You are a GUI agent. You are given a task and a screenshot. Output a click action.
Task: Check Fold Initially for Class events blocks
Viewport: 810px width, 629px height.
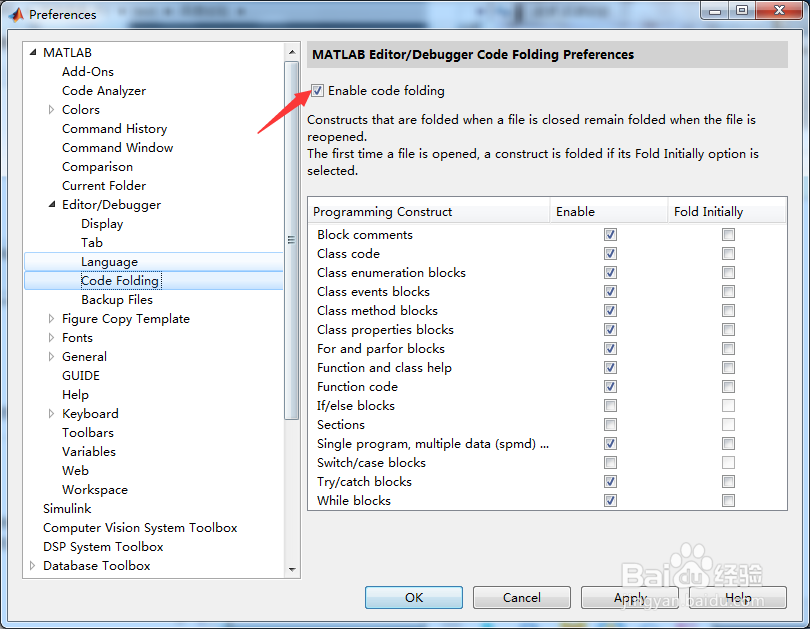728,292
